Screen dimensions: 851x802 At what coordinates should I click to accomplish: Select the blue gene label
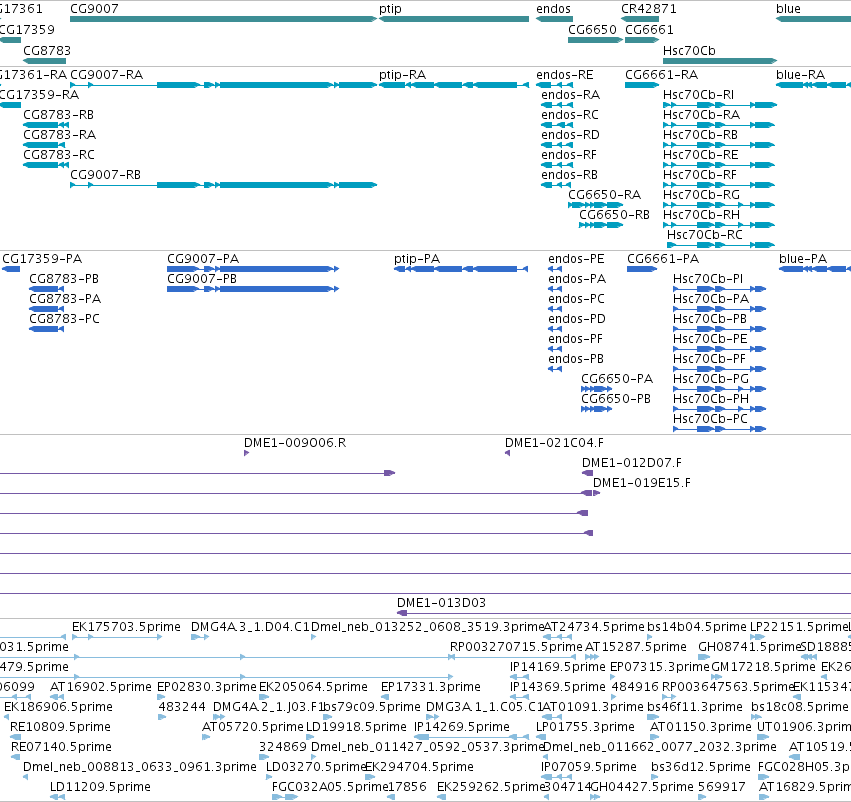[788, 9]
